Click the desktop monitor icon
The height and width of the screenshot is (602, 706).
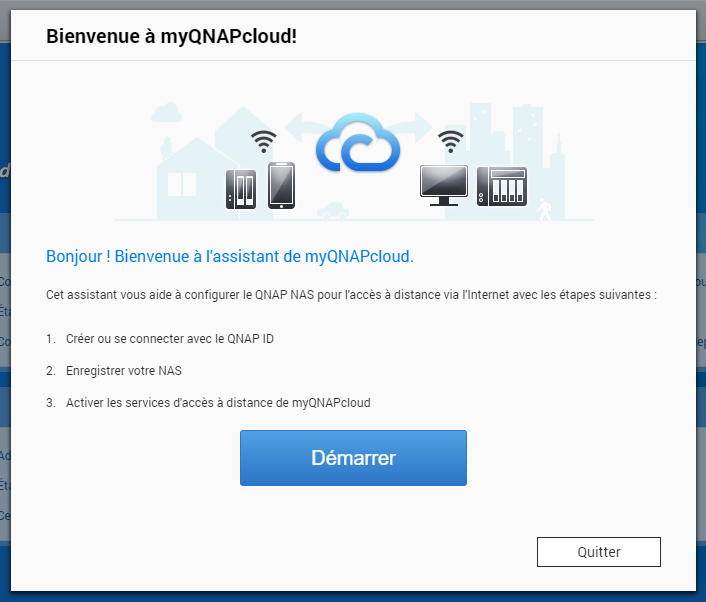443,185
